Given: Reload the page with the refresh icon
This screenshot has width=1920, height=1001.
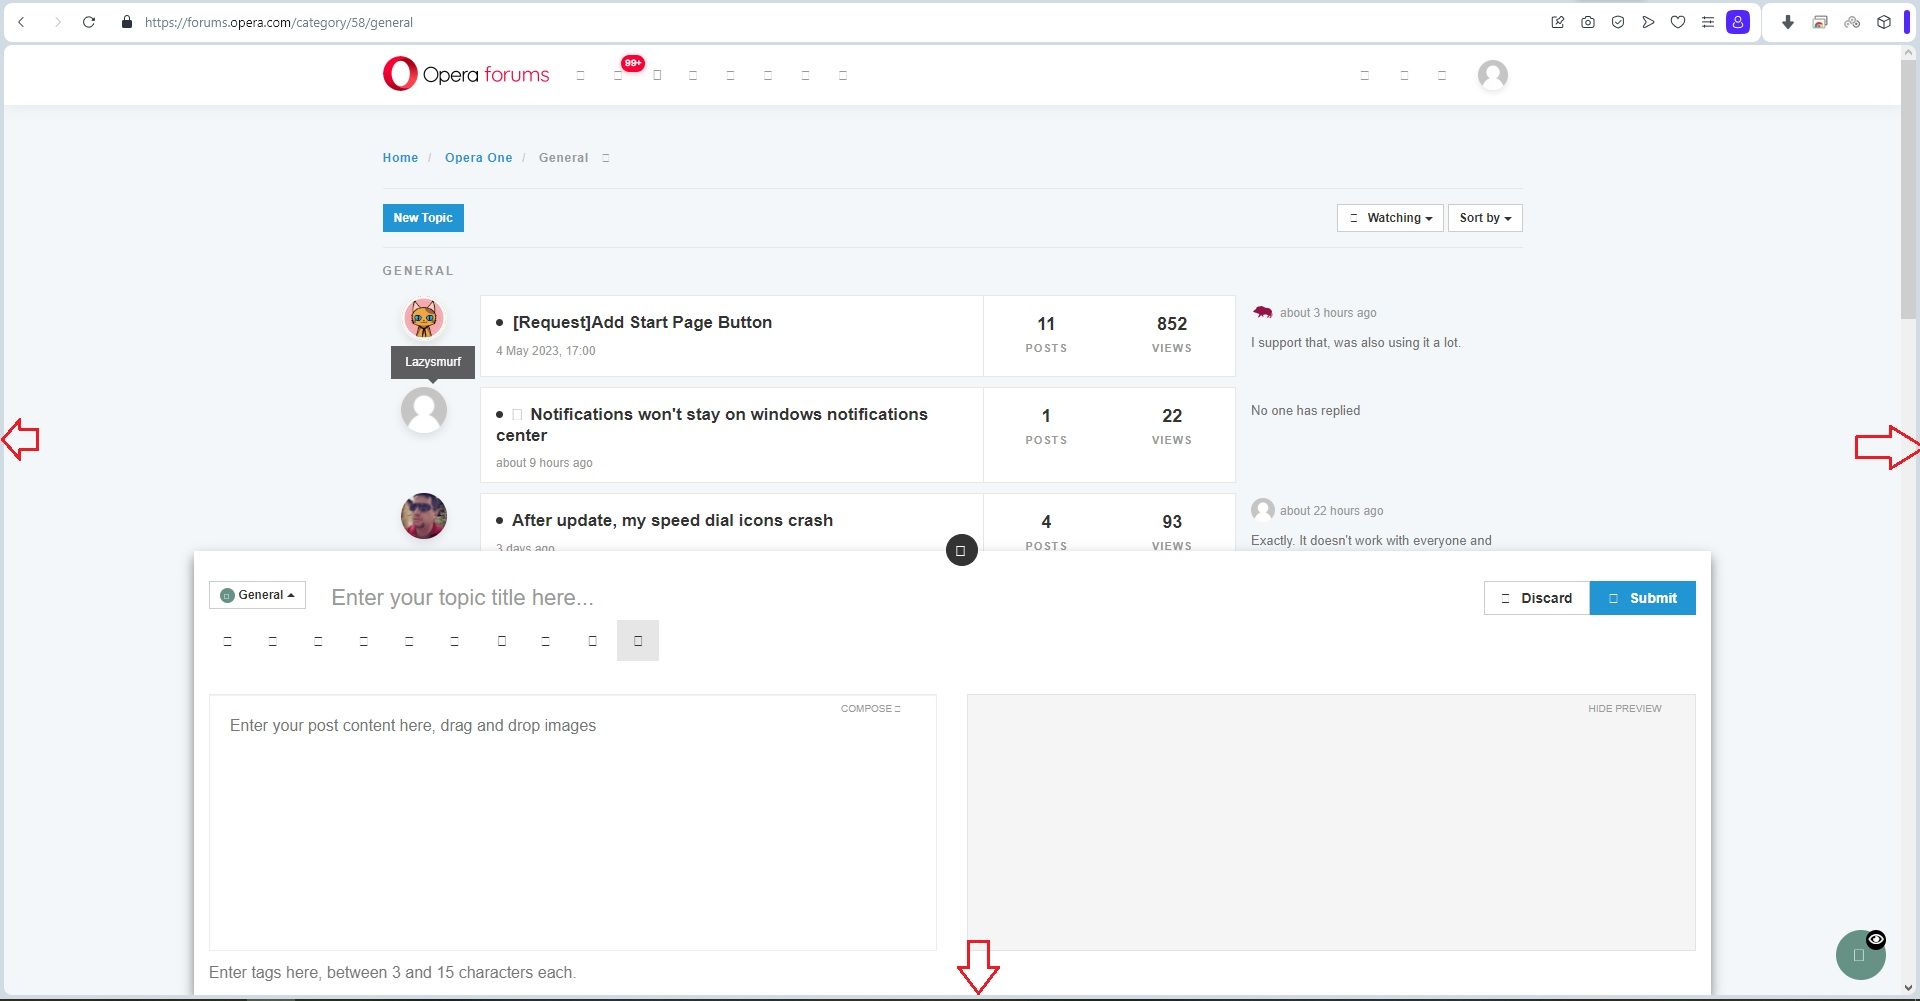Looking at the screenshot, I should 89,22.
